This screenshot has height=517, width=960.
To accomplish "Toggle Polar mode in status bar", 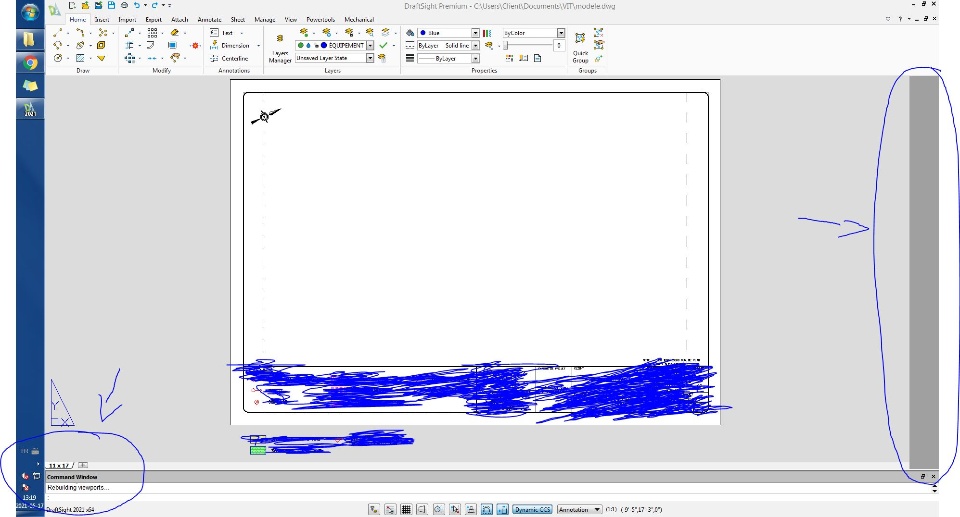I will (x=438, y=509).
